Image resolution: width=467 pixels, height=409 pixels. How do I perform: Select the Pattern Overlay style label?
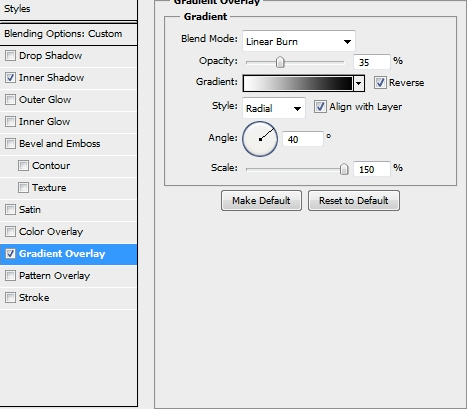pos(54,276)
